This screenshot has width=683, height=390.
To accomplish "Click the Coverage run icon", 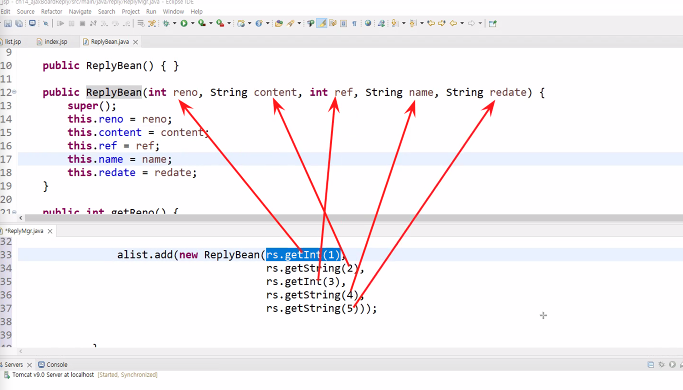I will [202, 24].
